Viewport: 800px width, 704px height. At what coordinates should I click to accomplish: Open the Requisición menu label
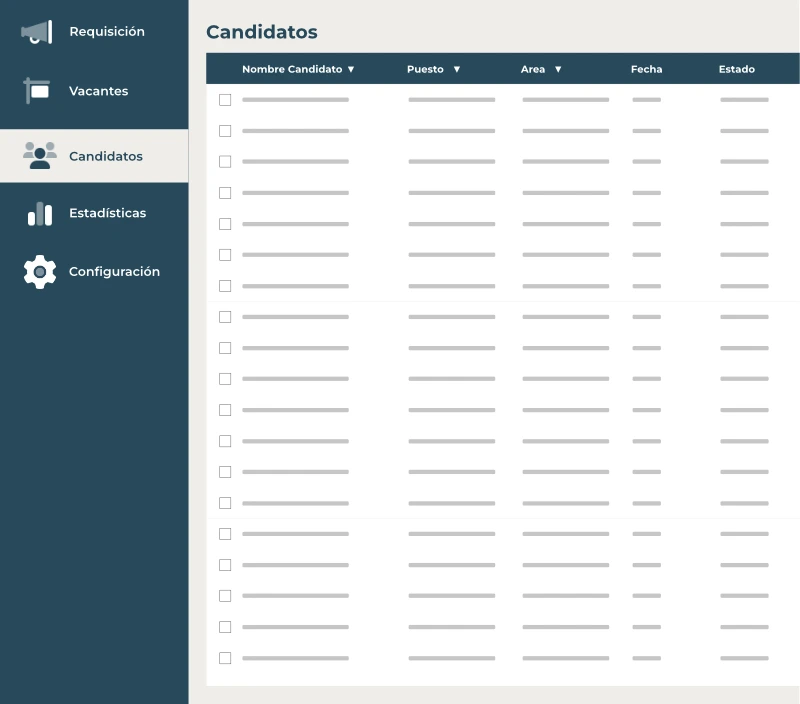[x=107, y=32]
